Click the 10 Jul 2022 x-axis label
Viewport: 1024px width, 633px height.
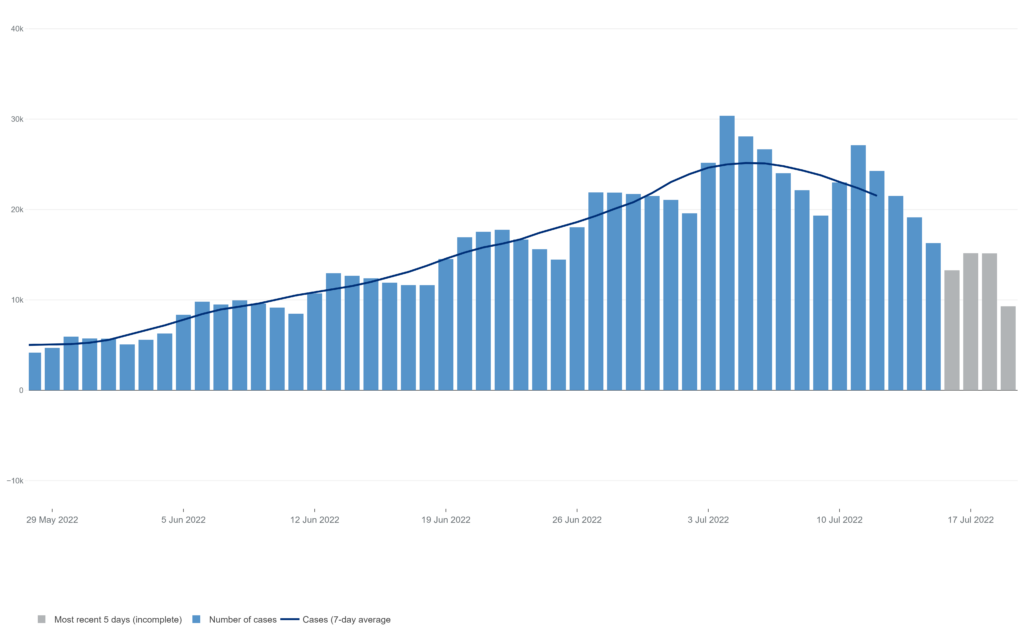pos(839,520)
